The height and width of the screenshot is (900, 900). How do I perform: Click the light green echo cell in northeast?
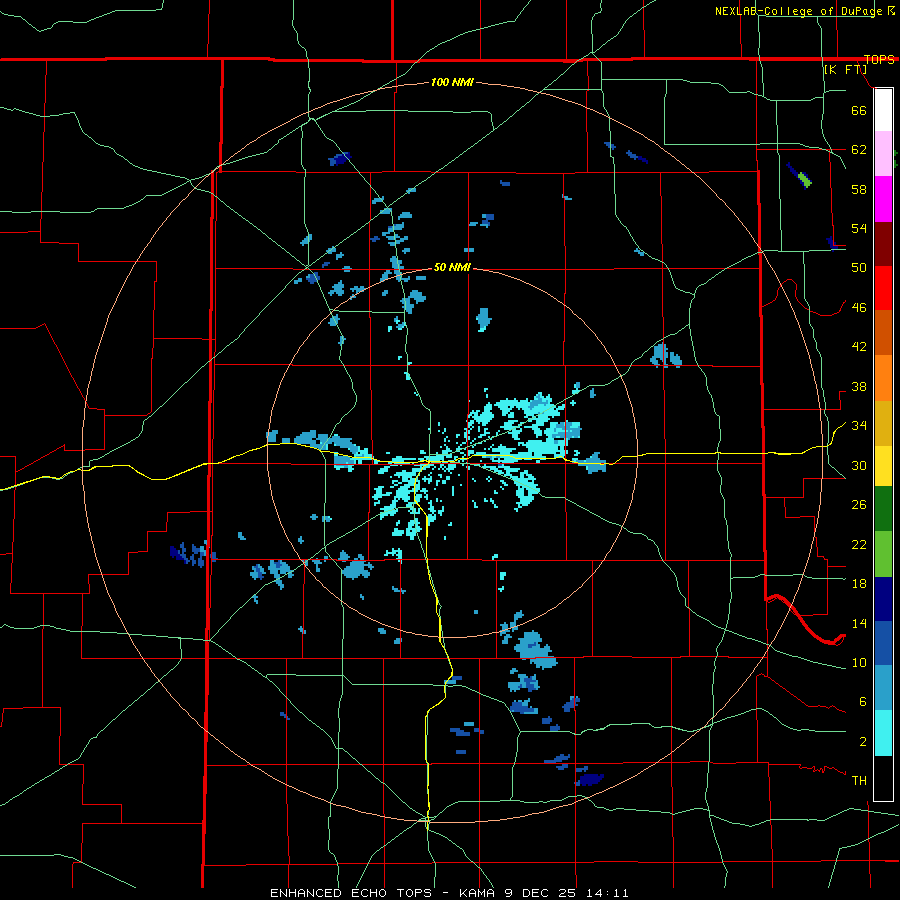click(805, 181)
